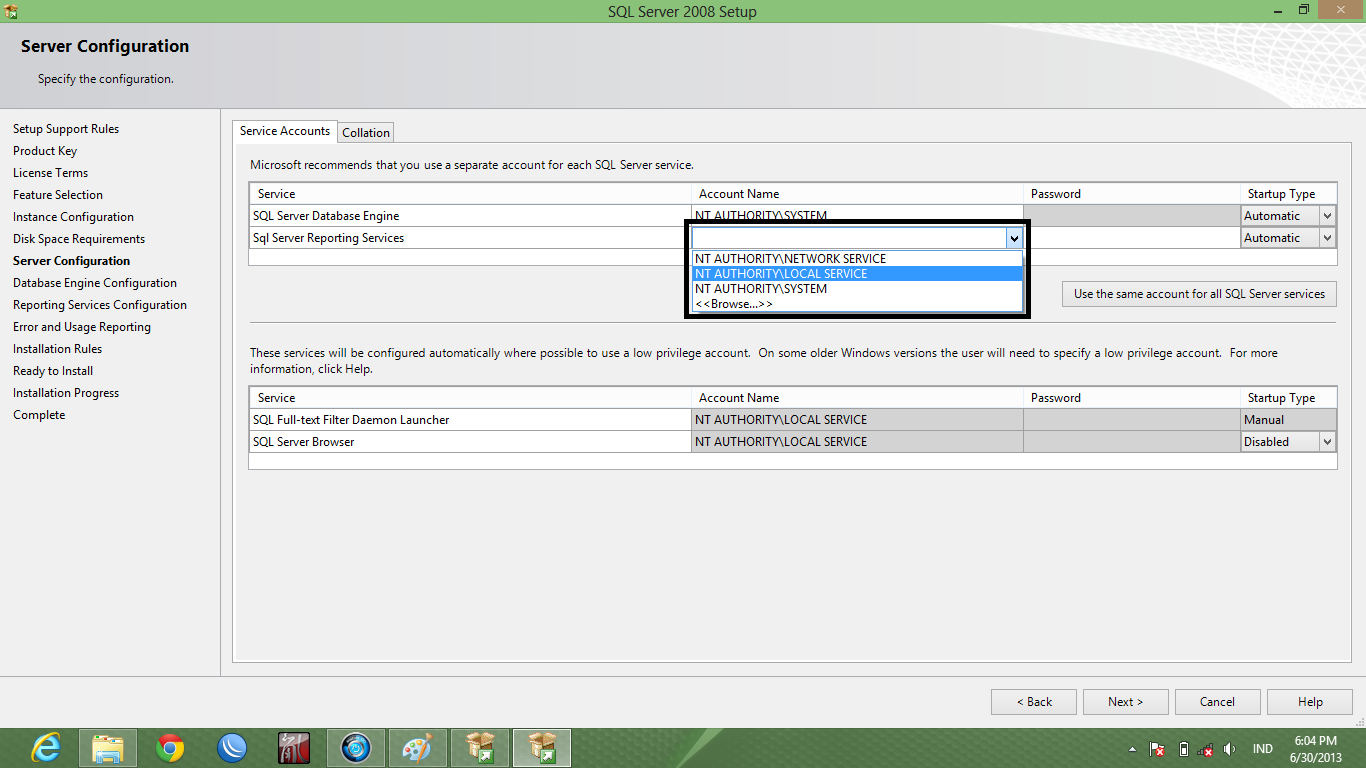
Task: Click the bold Server Configuration step
Action: [x=71, y=261]
